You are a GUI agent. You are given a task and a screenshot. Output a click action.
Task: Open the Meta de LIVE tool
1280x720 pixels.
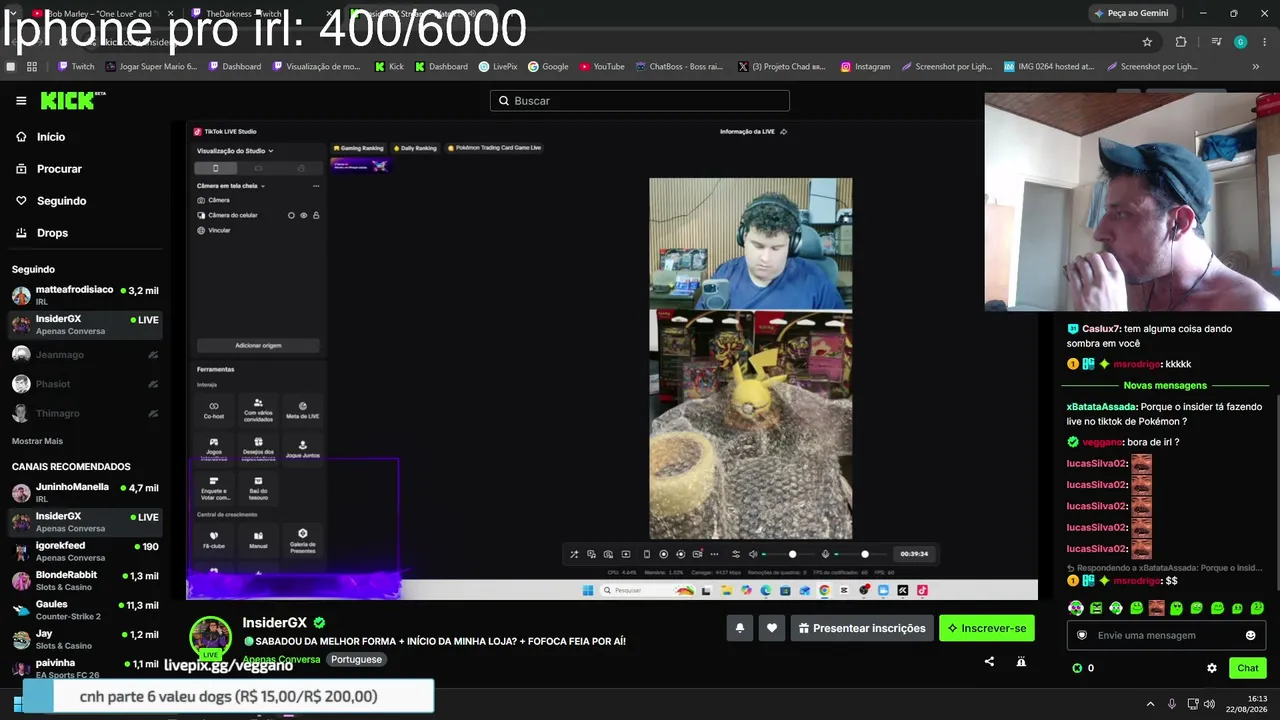(x=302, y=410)
